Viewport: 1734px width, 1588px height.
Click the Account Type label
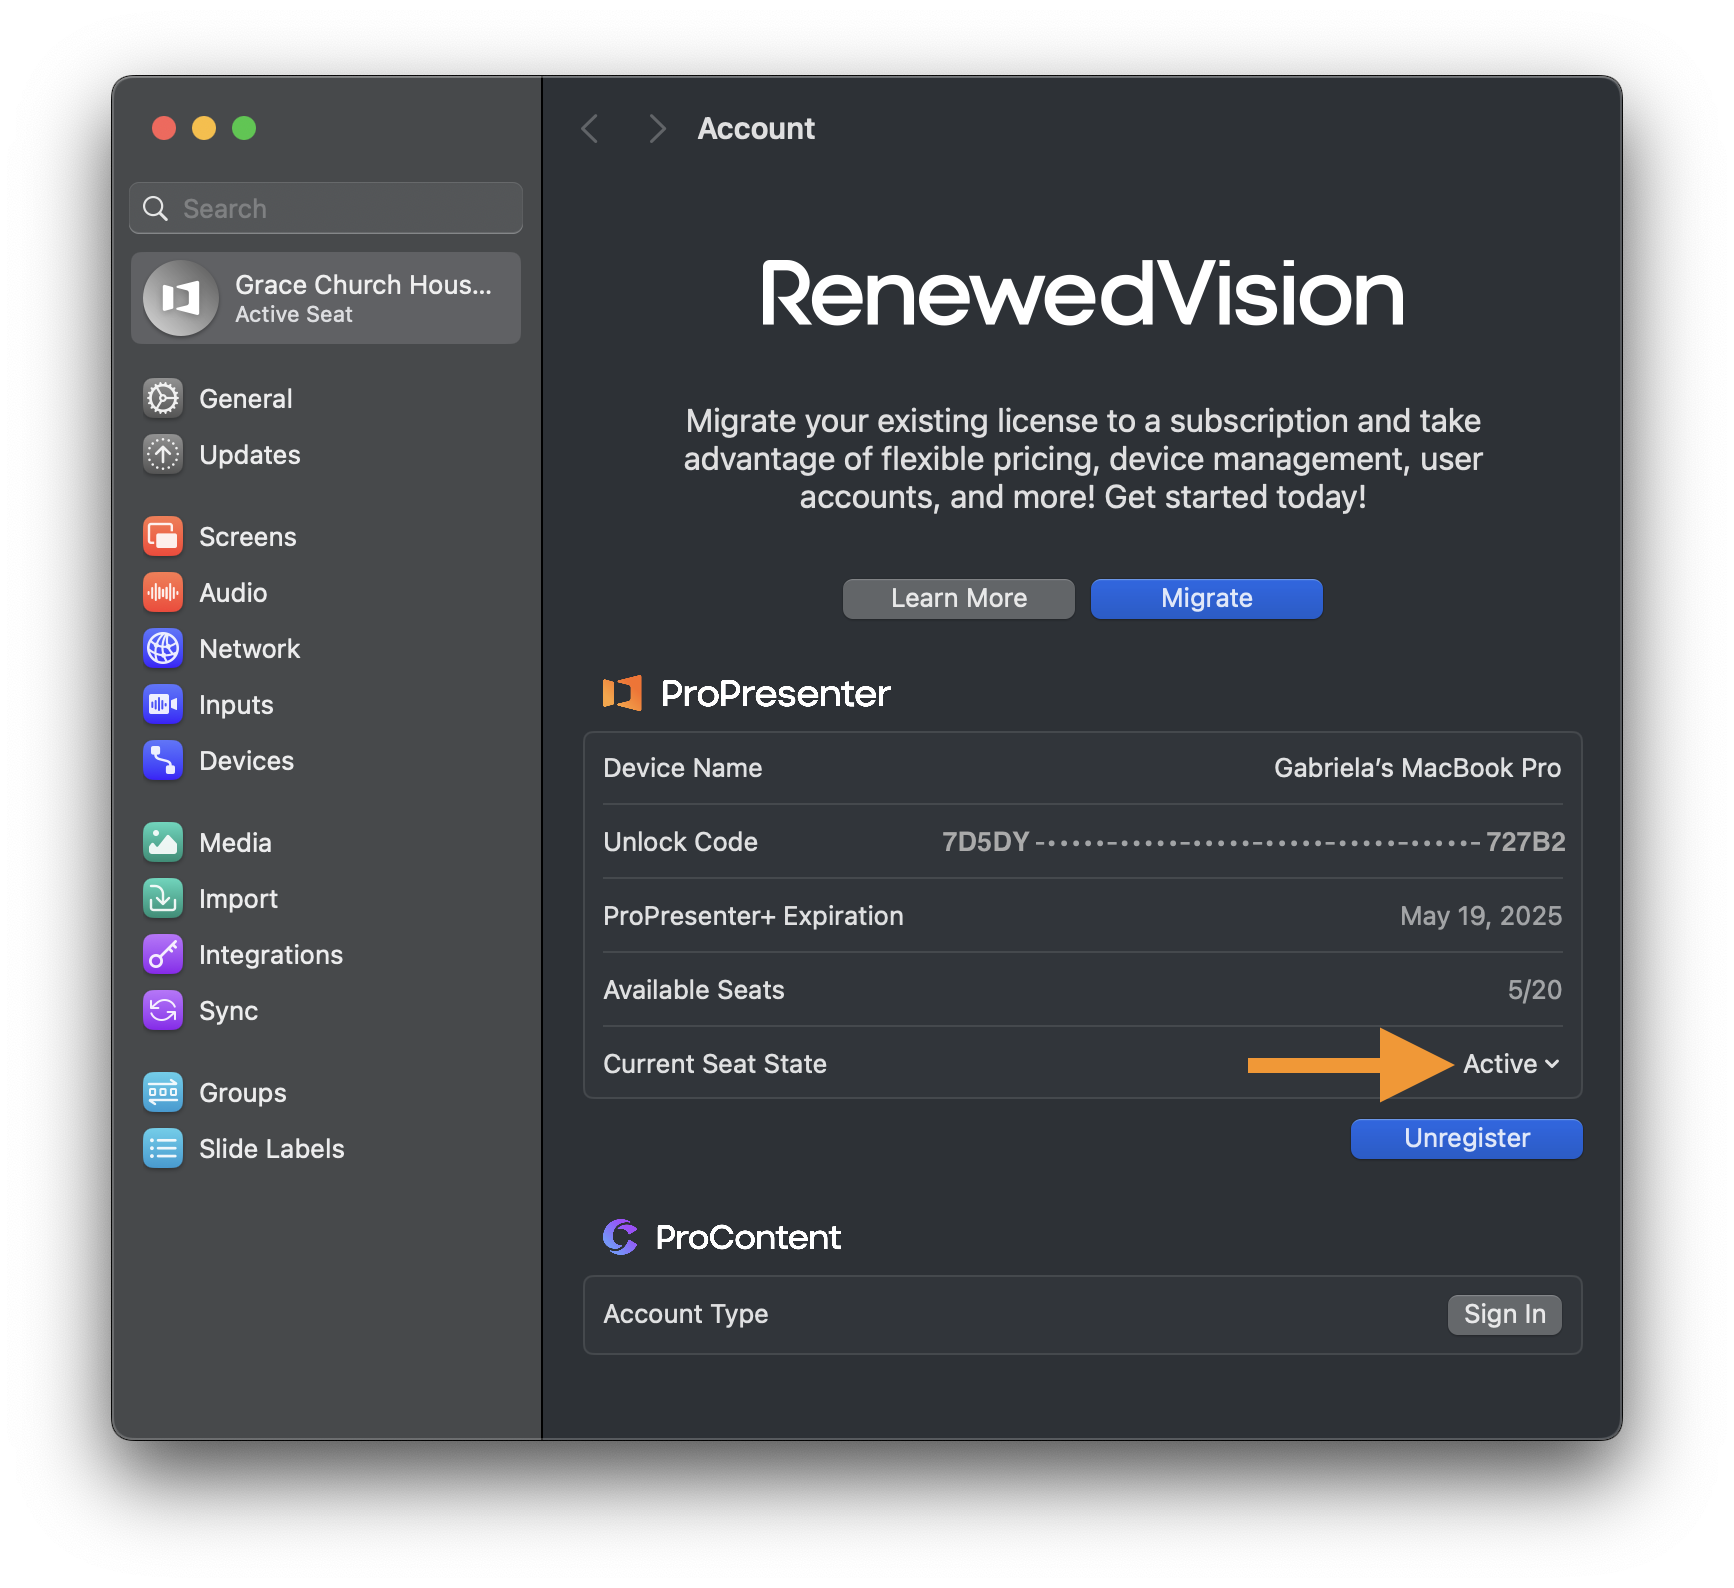pos(686,1314)
